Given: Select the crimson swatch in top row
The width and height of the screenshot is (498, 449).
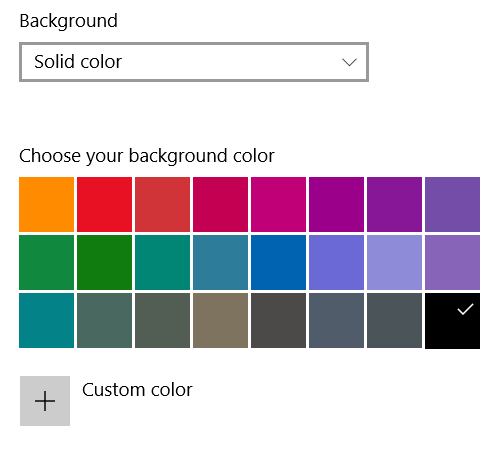Looking at the screenshot, I should pos(220,204).
